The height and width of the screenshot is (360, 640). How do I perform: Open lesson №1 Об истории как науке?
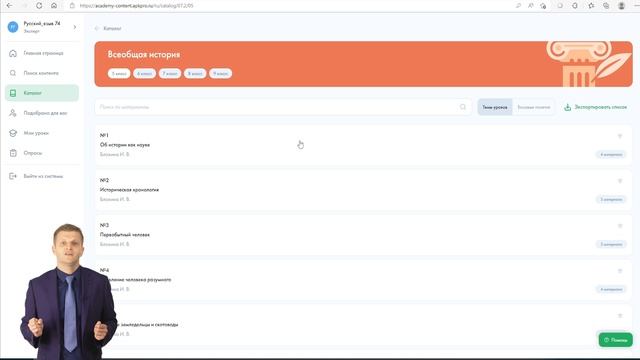(x=363, y=145)
